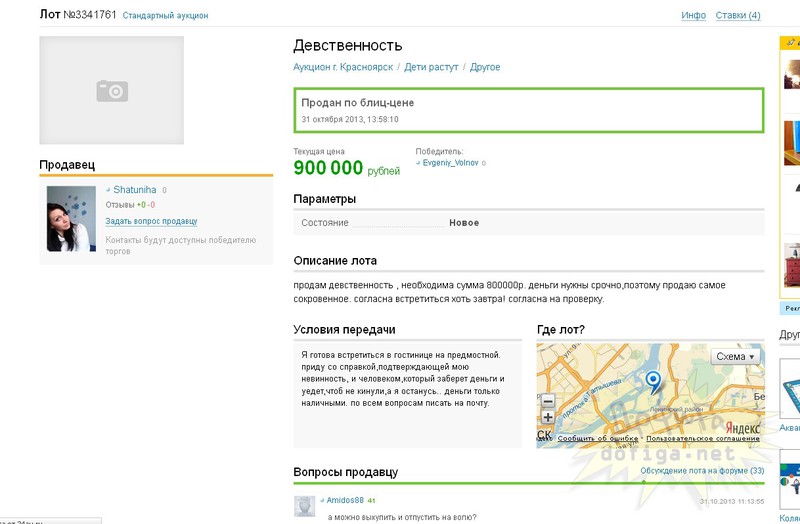This screenshot has height=524, width=800.
Task: Open winner Evgeniy_Volnov profile
Action: (x=450, y=162)
